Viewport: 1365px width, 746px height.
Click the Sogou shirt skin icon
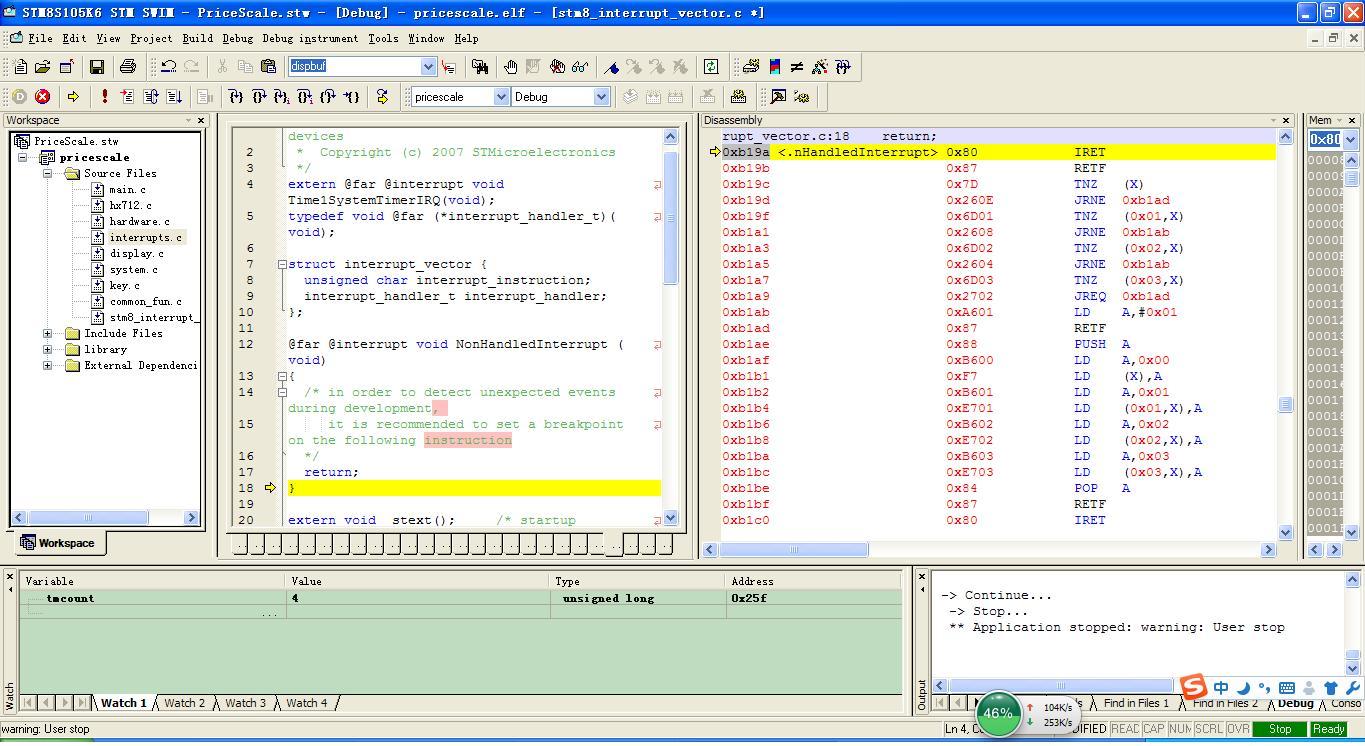pos(1331,688)
